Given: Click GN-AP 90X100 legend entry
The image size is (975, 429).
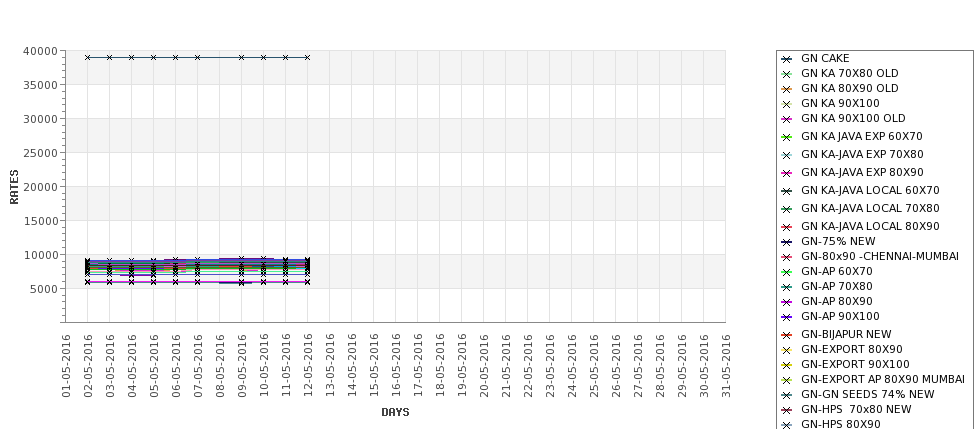Looking at the screenshot, I should (x=840, y=316).
